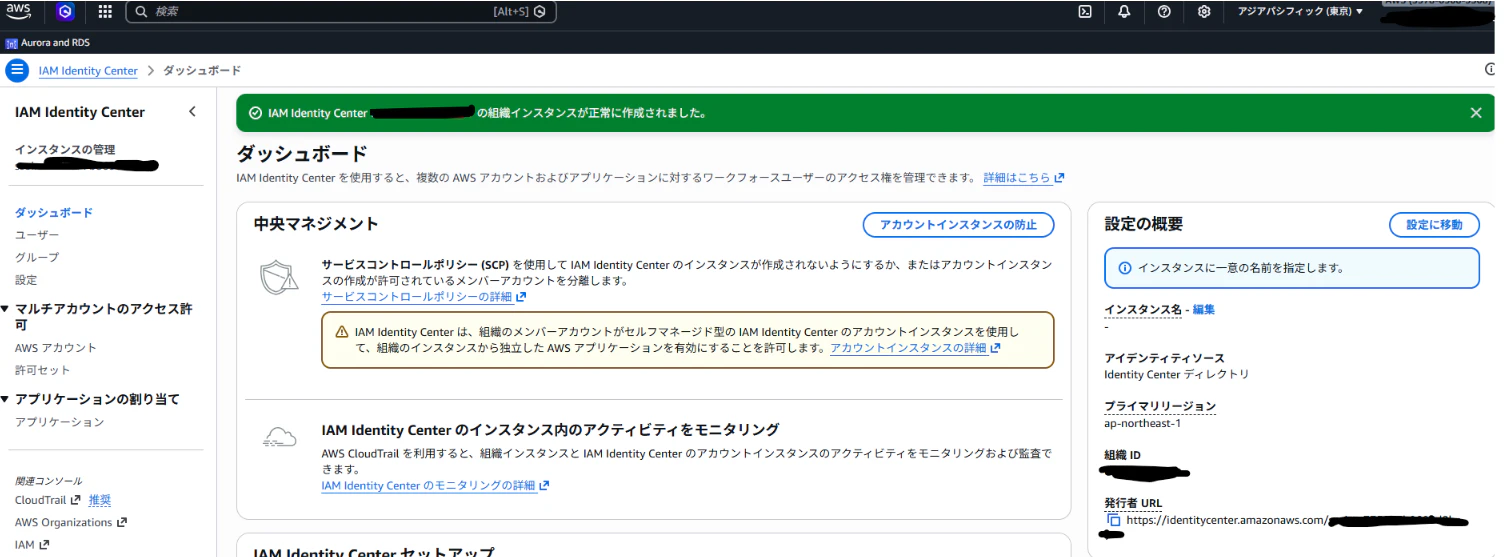Image resolution: width=1509 pixels, height=557 pixels.
Task: Open the CloudShell terminal icon
Action: 1084,12
